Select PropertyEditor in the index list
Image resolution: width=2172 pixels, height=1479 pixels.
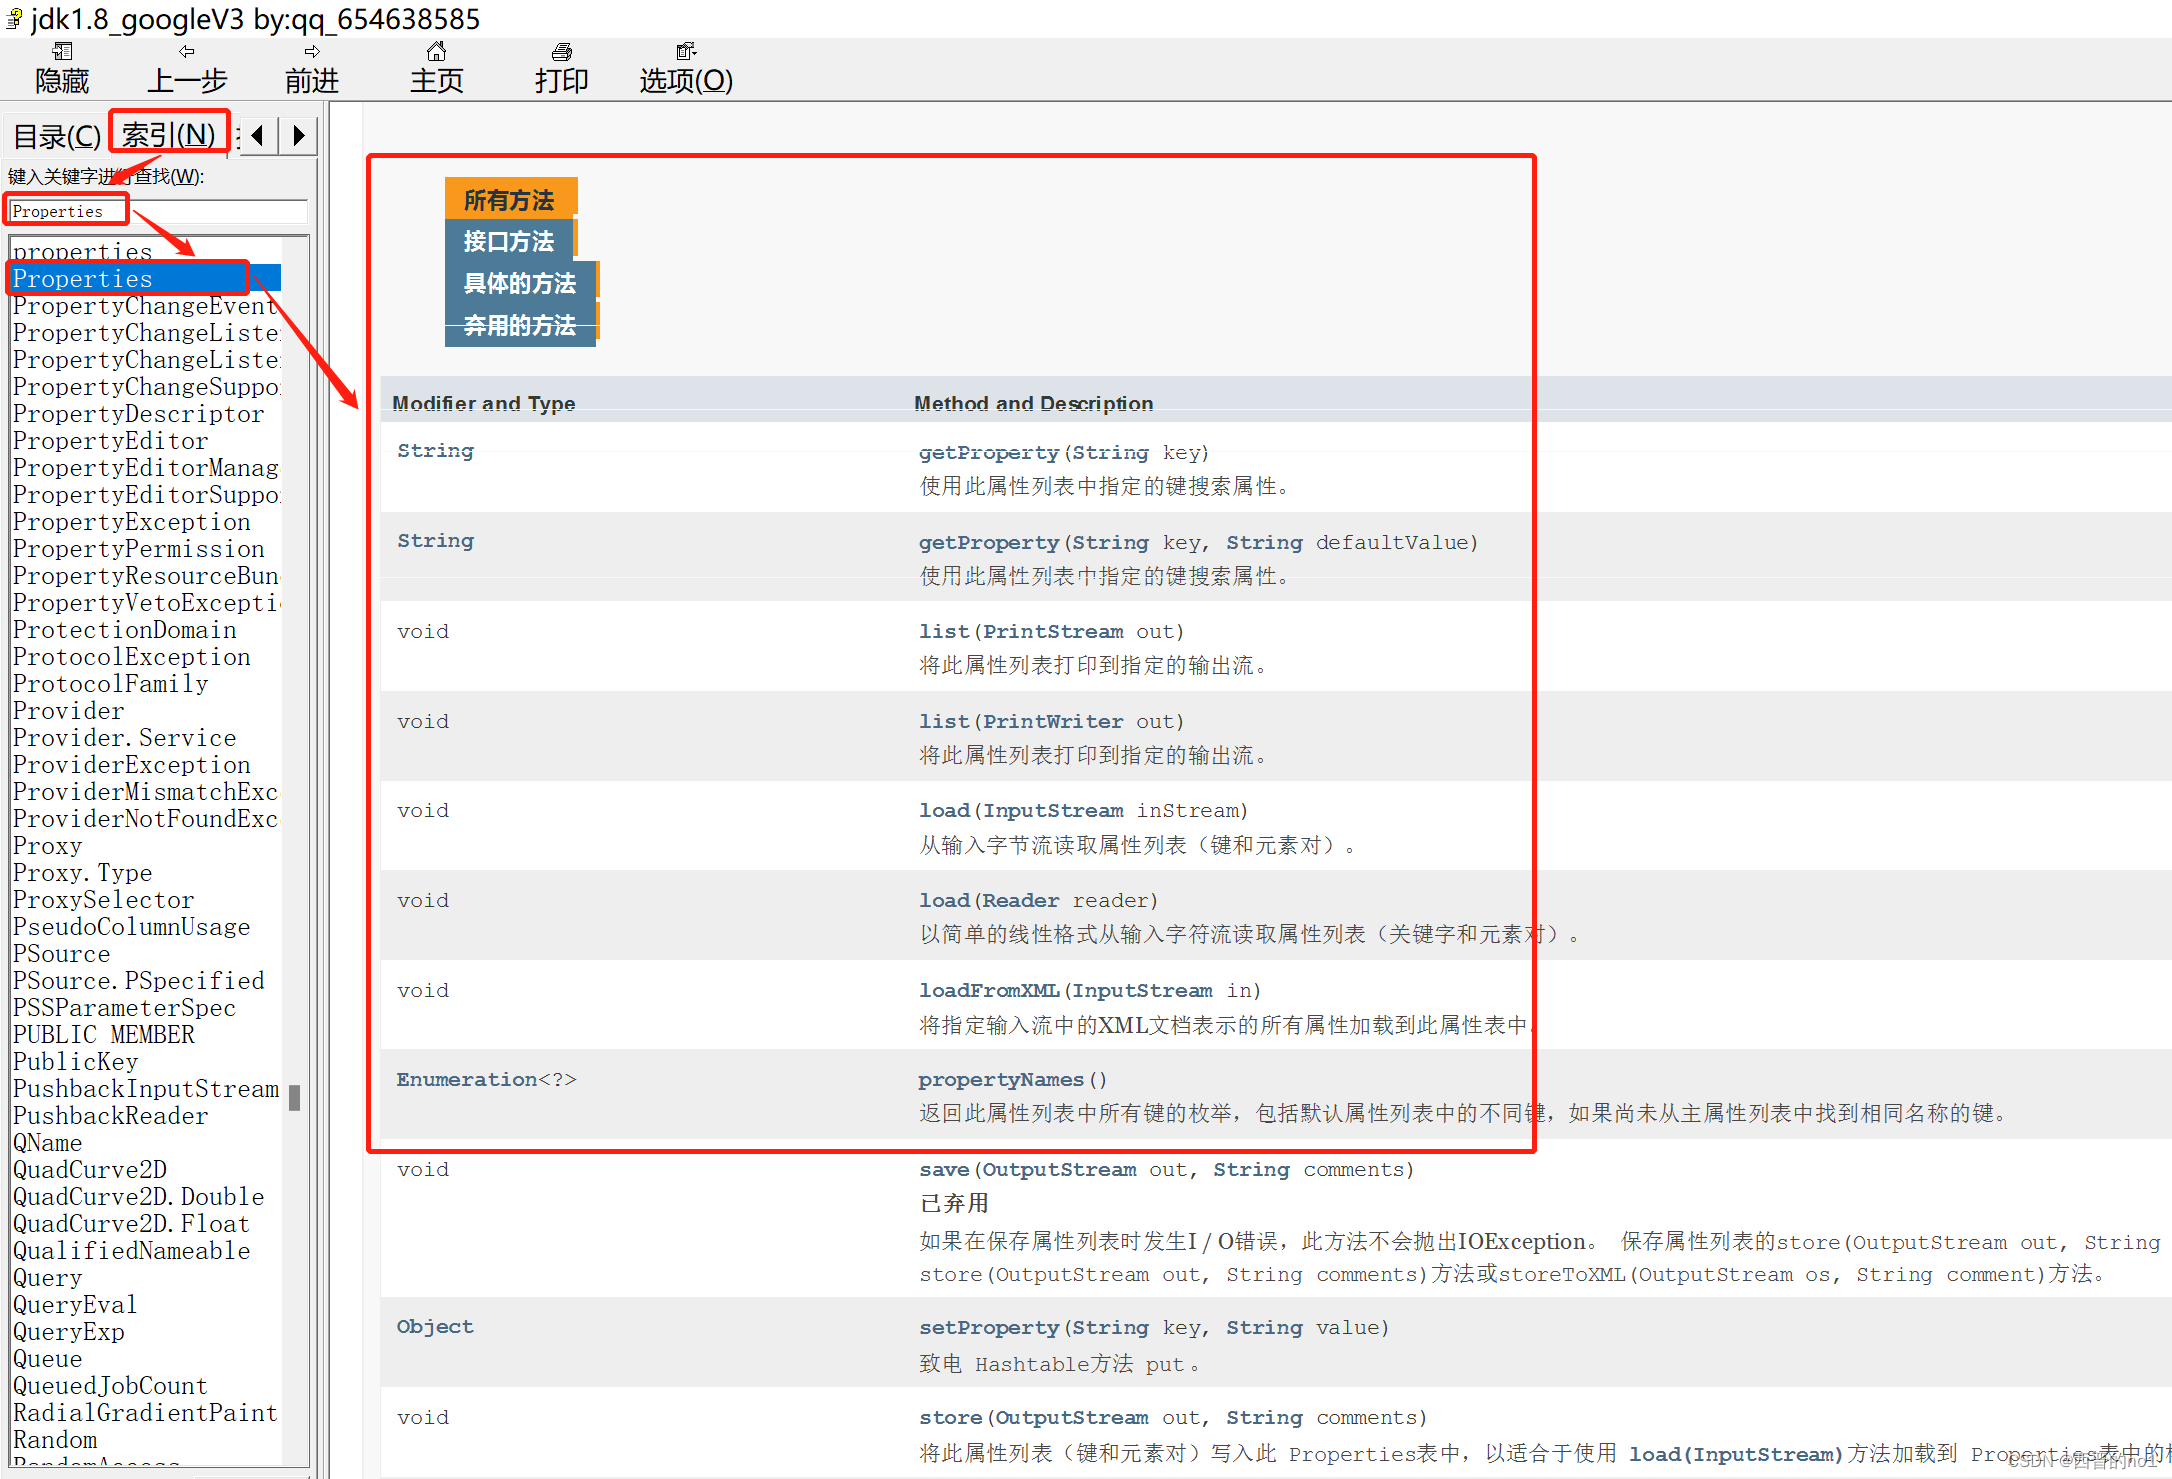click(x=111, y=440)
